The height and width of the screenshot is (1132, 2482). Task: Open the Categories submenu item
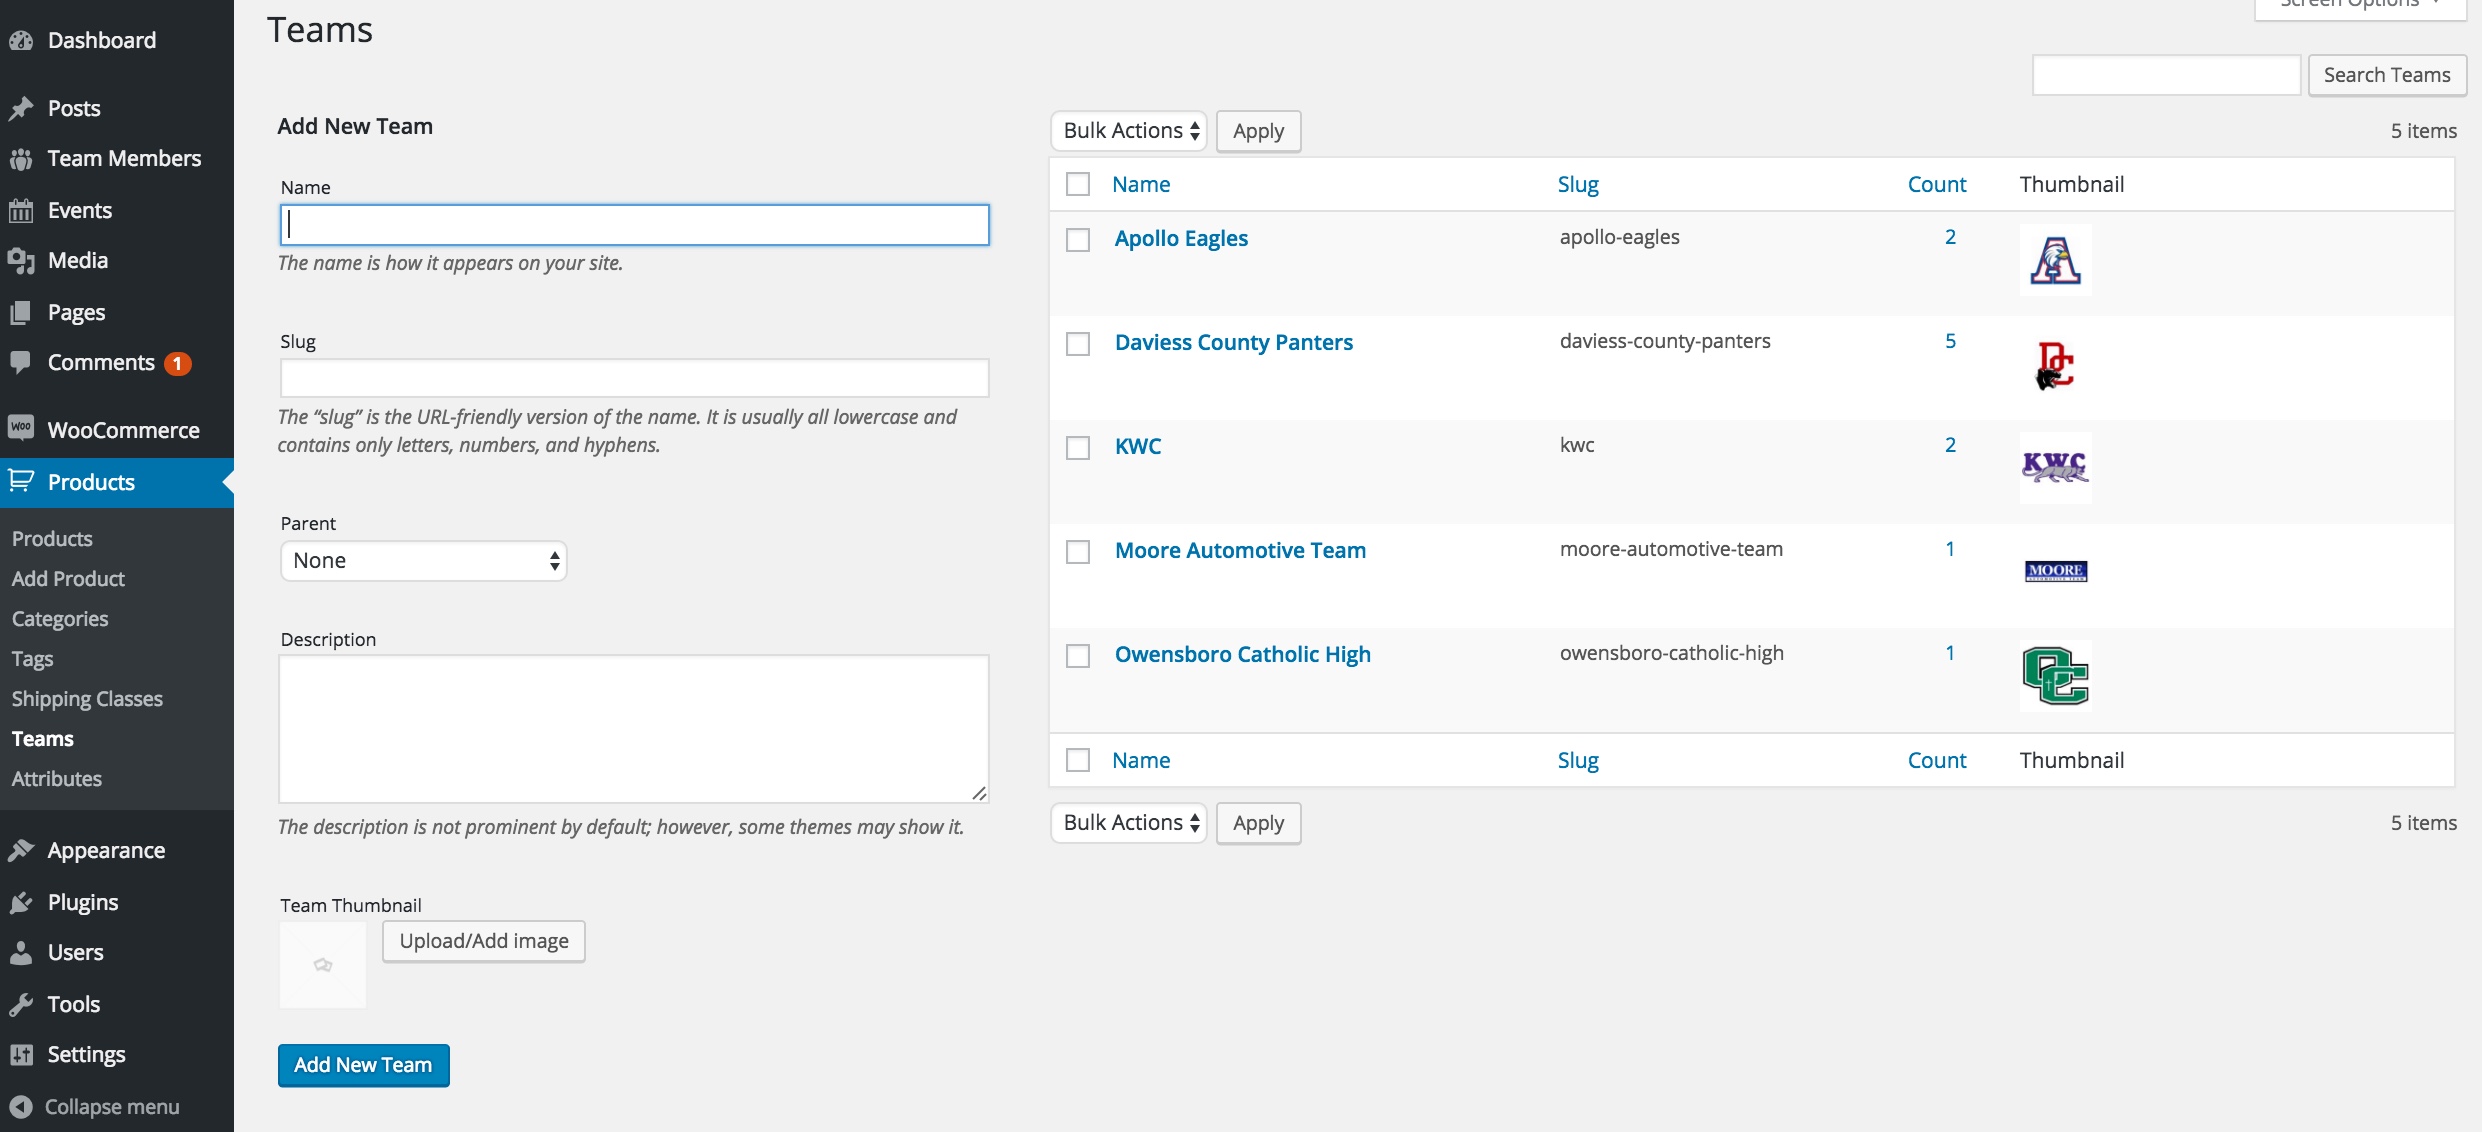click(60, 619)
